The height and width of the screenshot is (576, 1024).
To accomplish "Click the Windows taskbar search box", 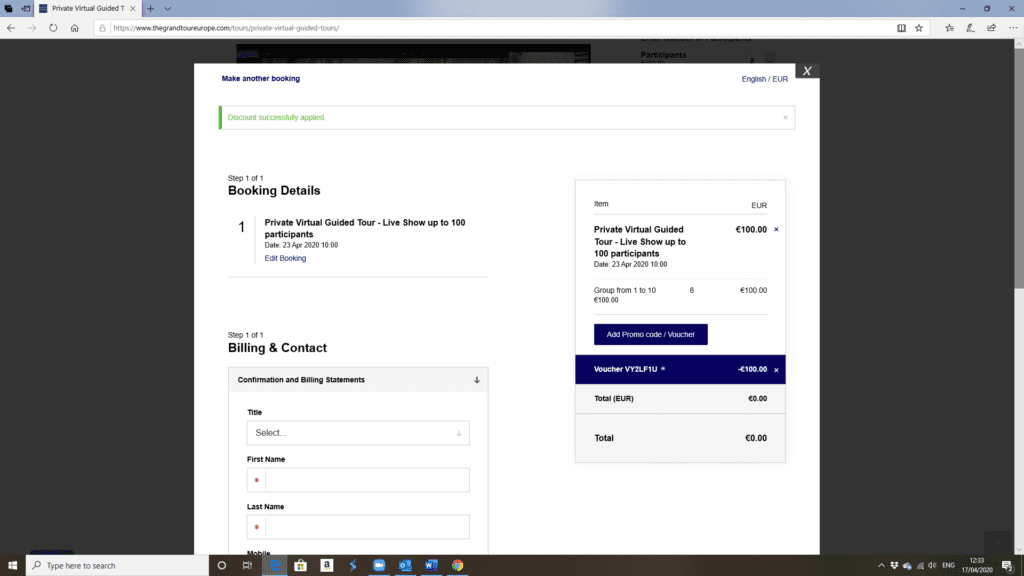I will click(118, 566).
